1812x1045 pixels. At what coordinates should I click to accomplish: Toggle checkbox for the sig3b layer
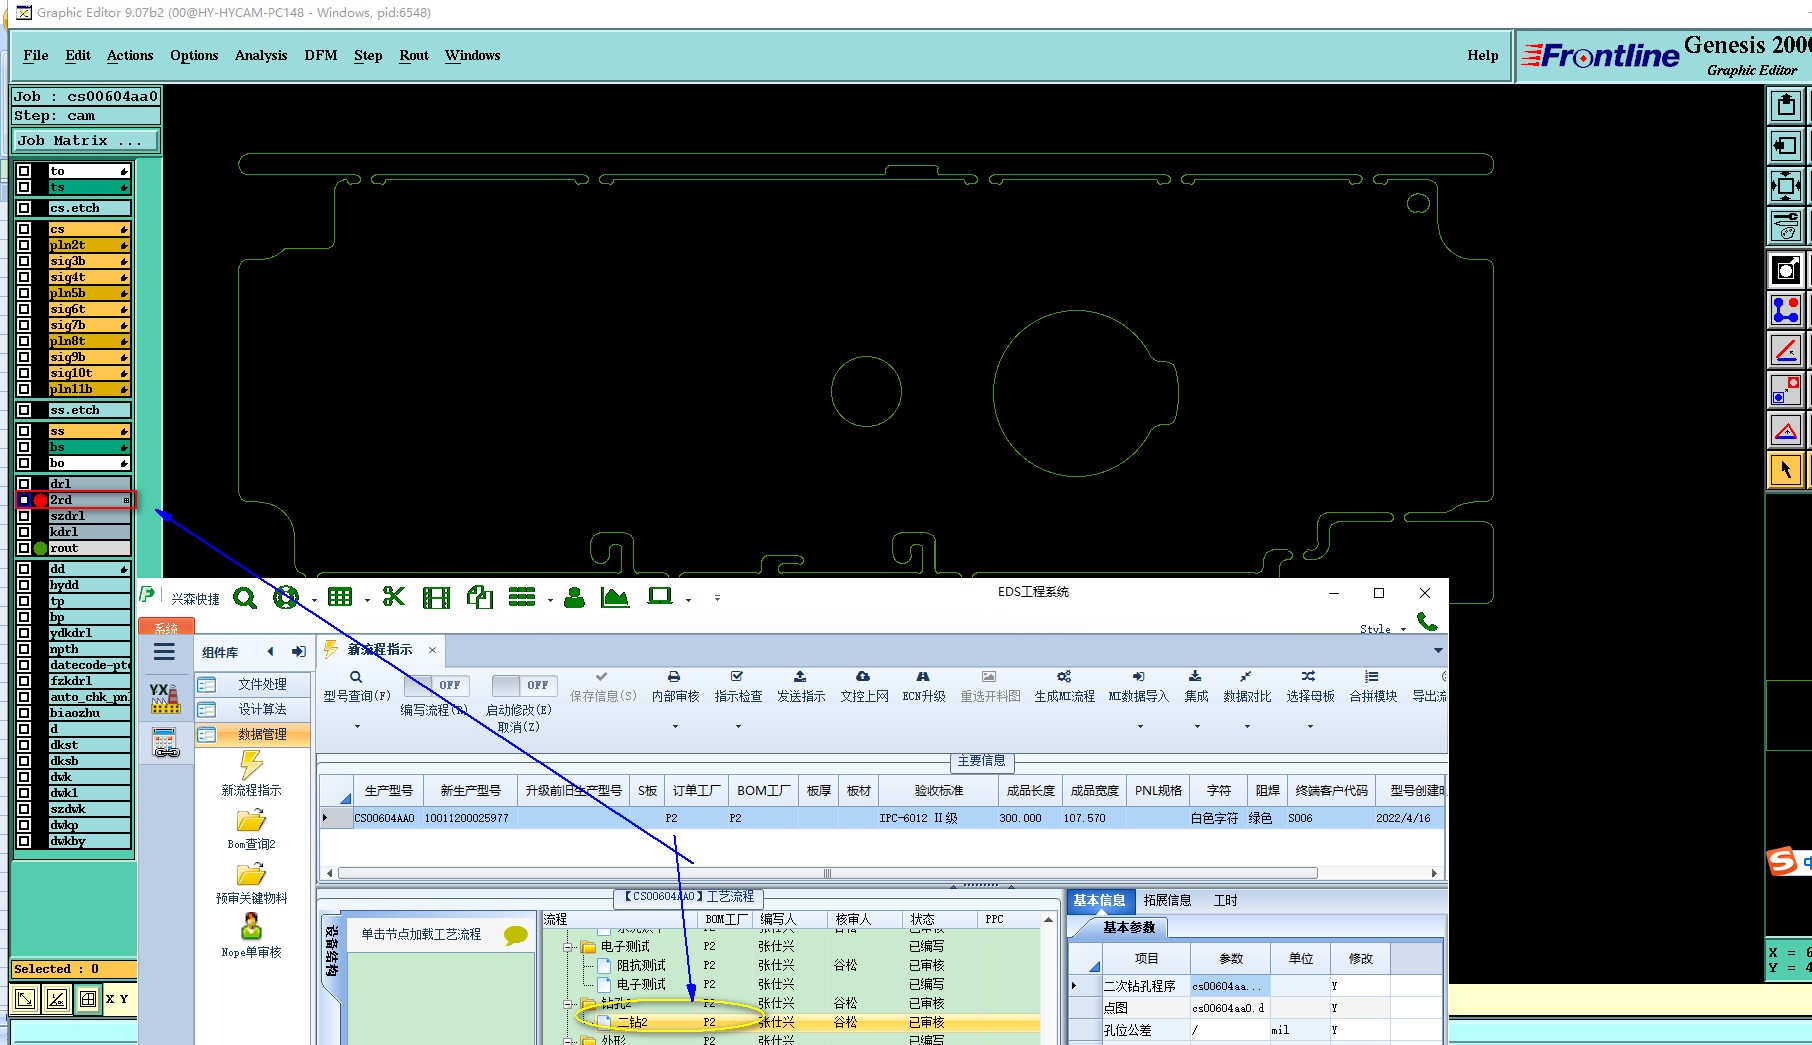pyautogui.click(x=24, y=261)
